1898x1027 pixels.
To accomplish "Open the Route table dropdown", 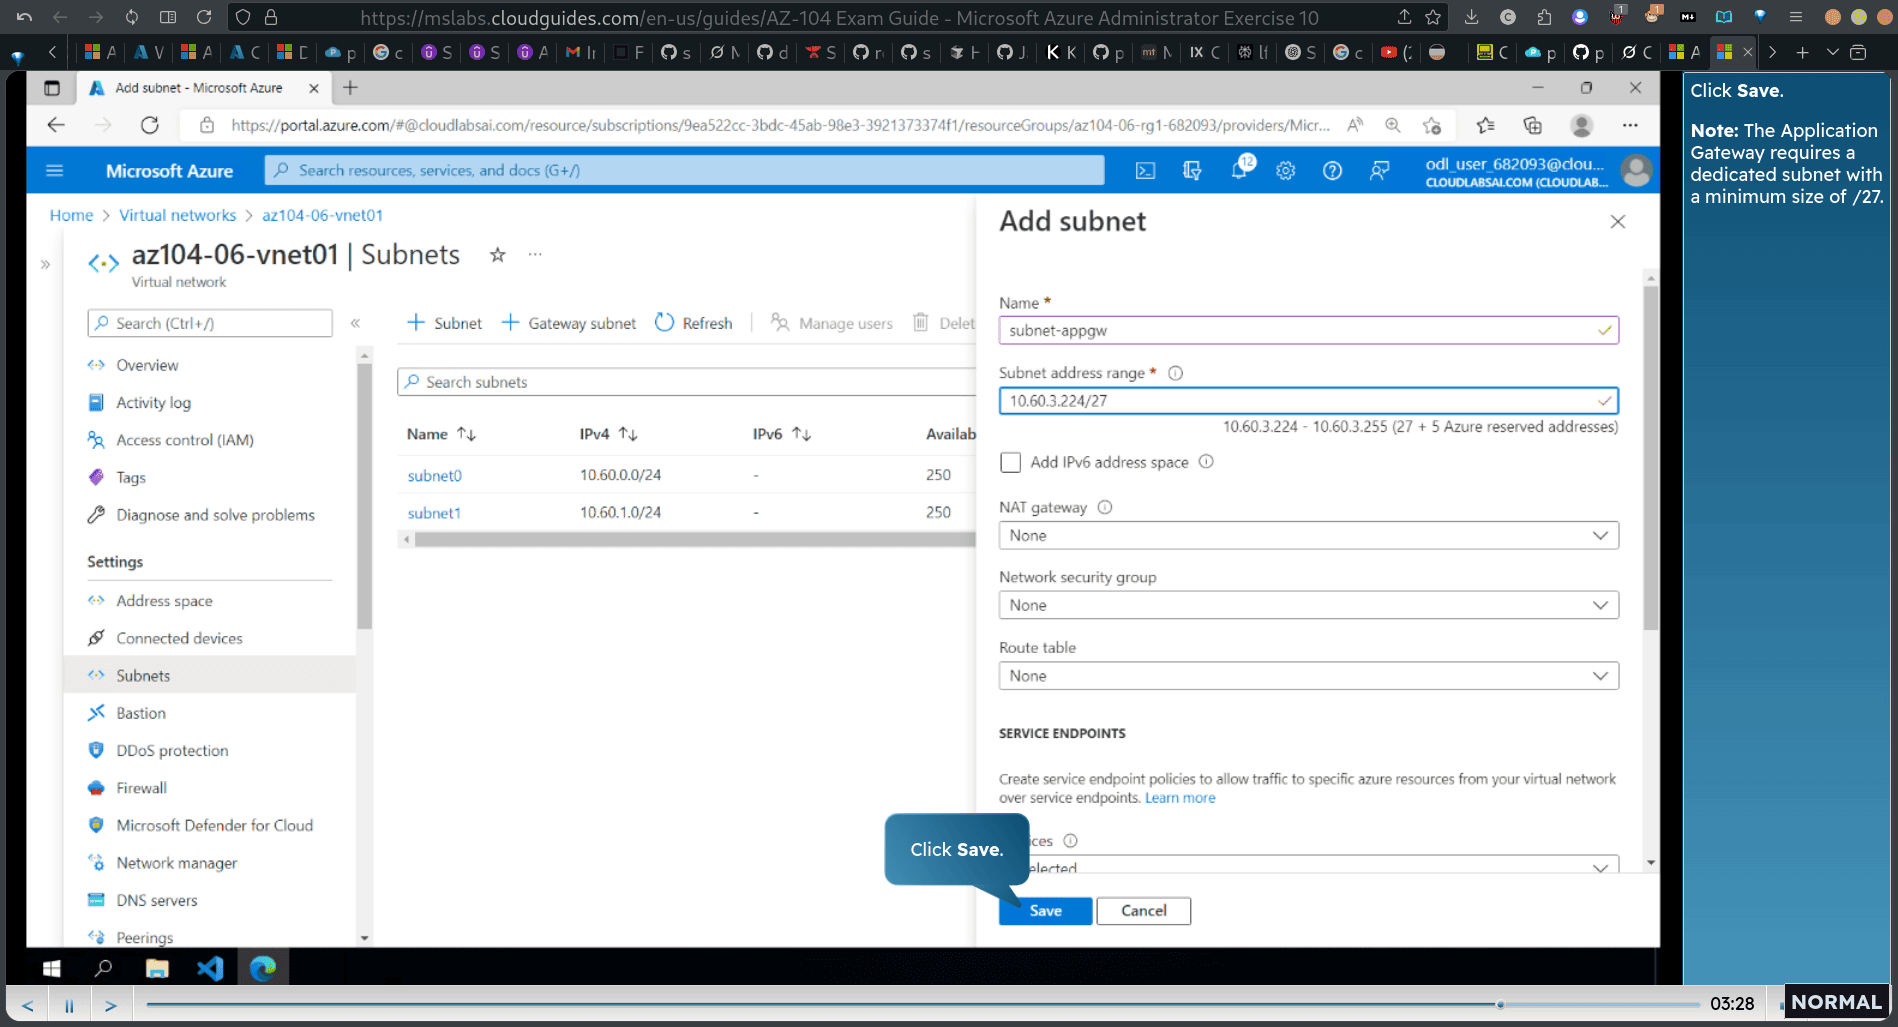I will click(1308, 676).
